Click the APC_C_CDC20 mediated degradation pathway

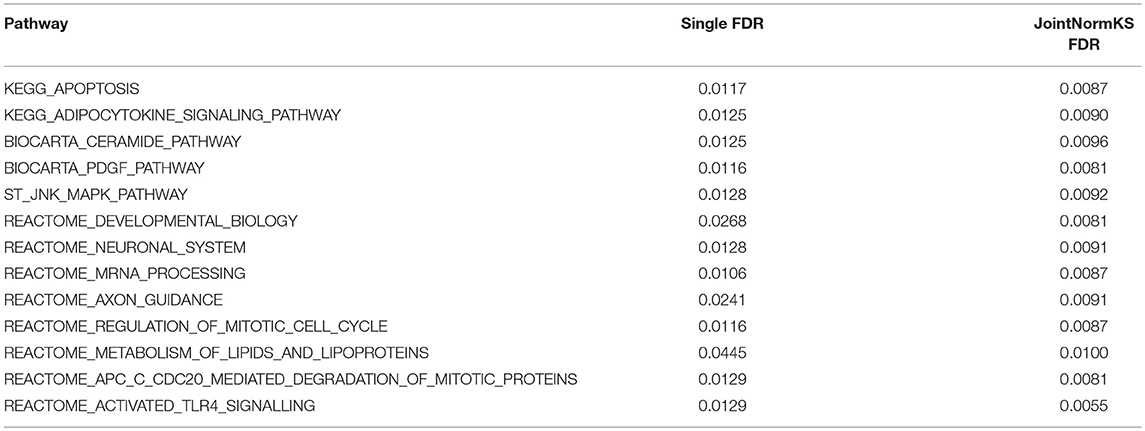[291, 379]
